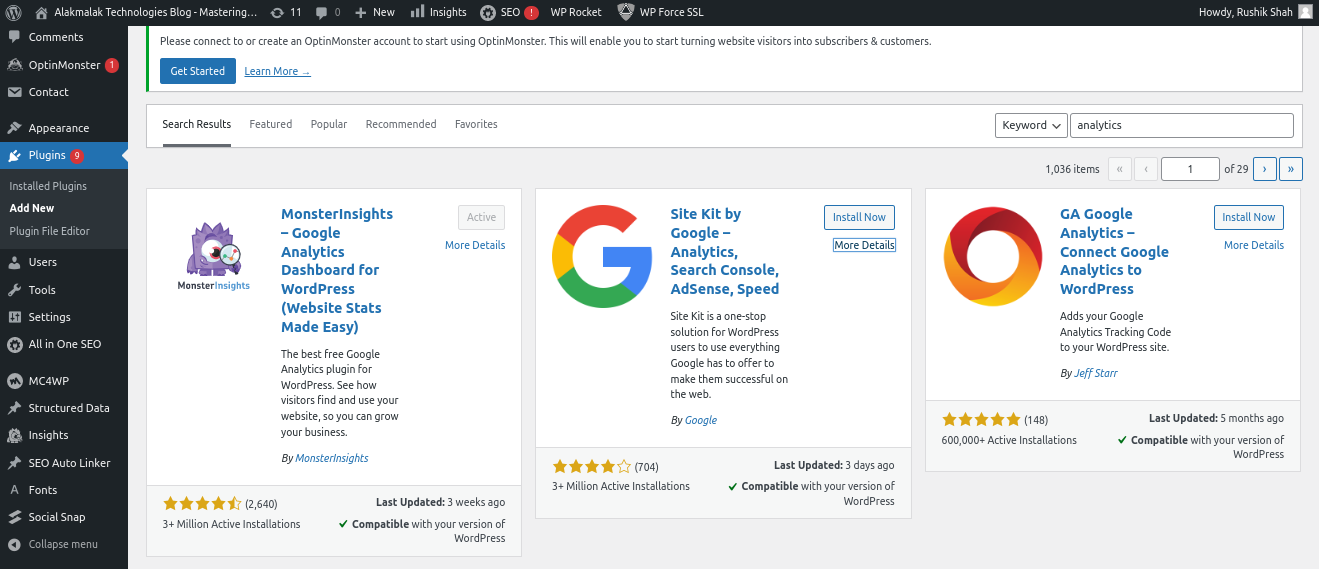Screen dimensions: 1319x569
Task: View More Details for MonsterInsights
Action: coord(475,245)
